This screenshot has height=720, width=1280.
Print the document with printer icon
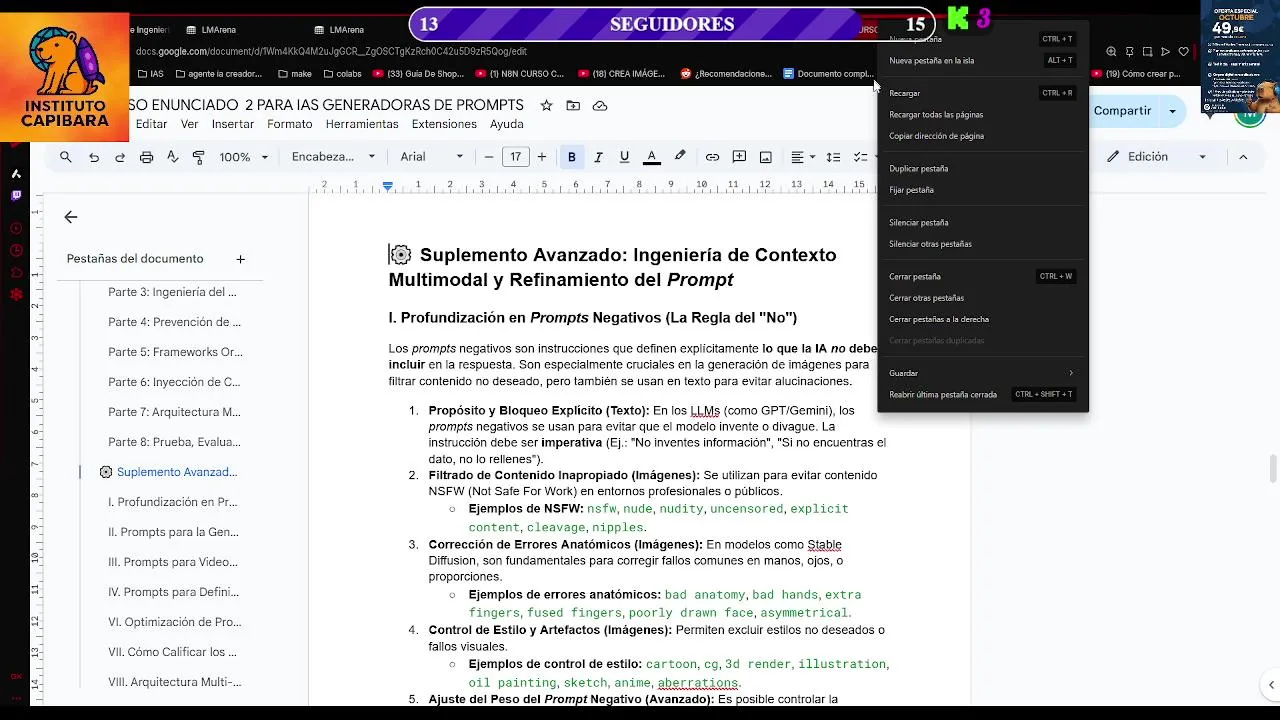pyautogui.click(x=147, y=157)
